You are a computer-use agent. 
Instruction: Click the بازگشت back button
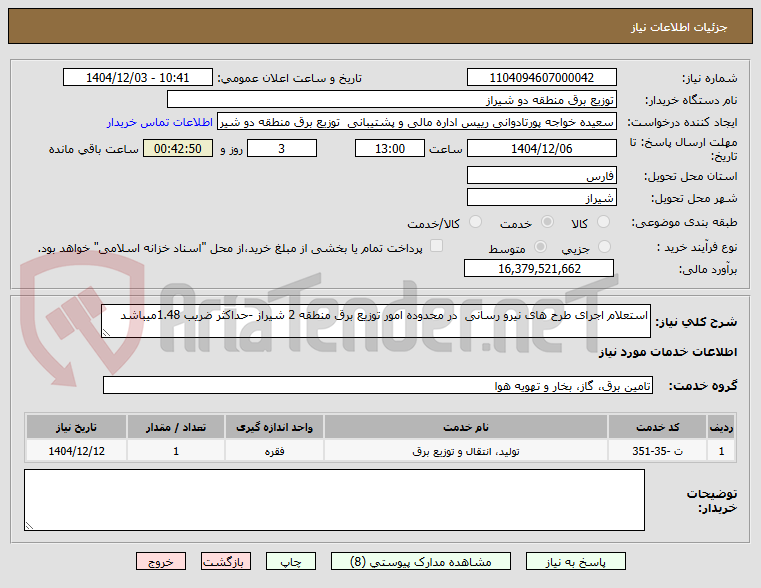[226, 561]
